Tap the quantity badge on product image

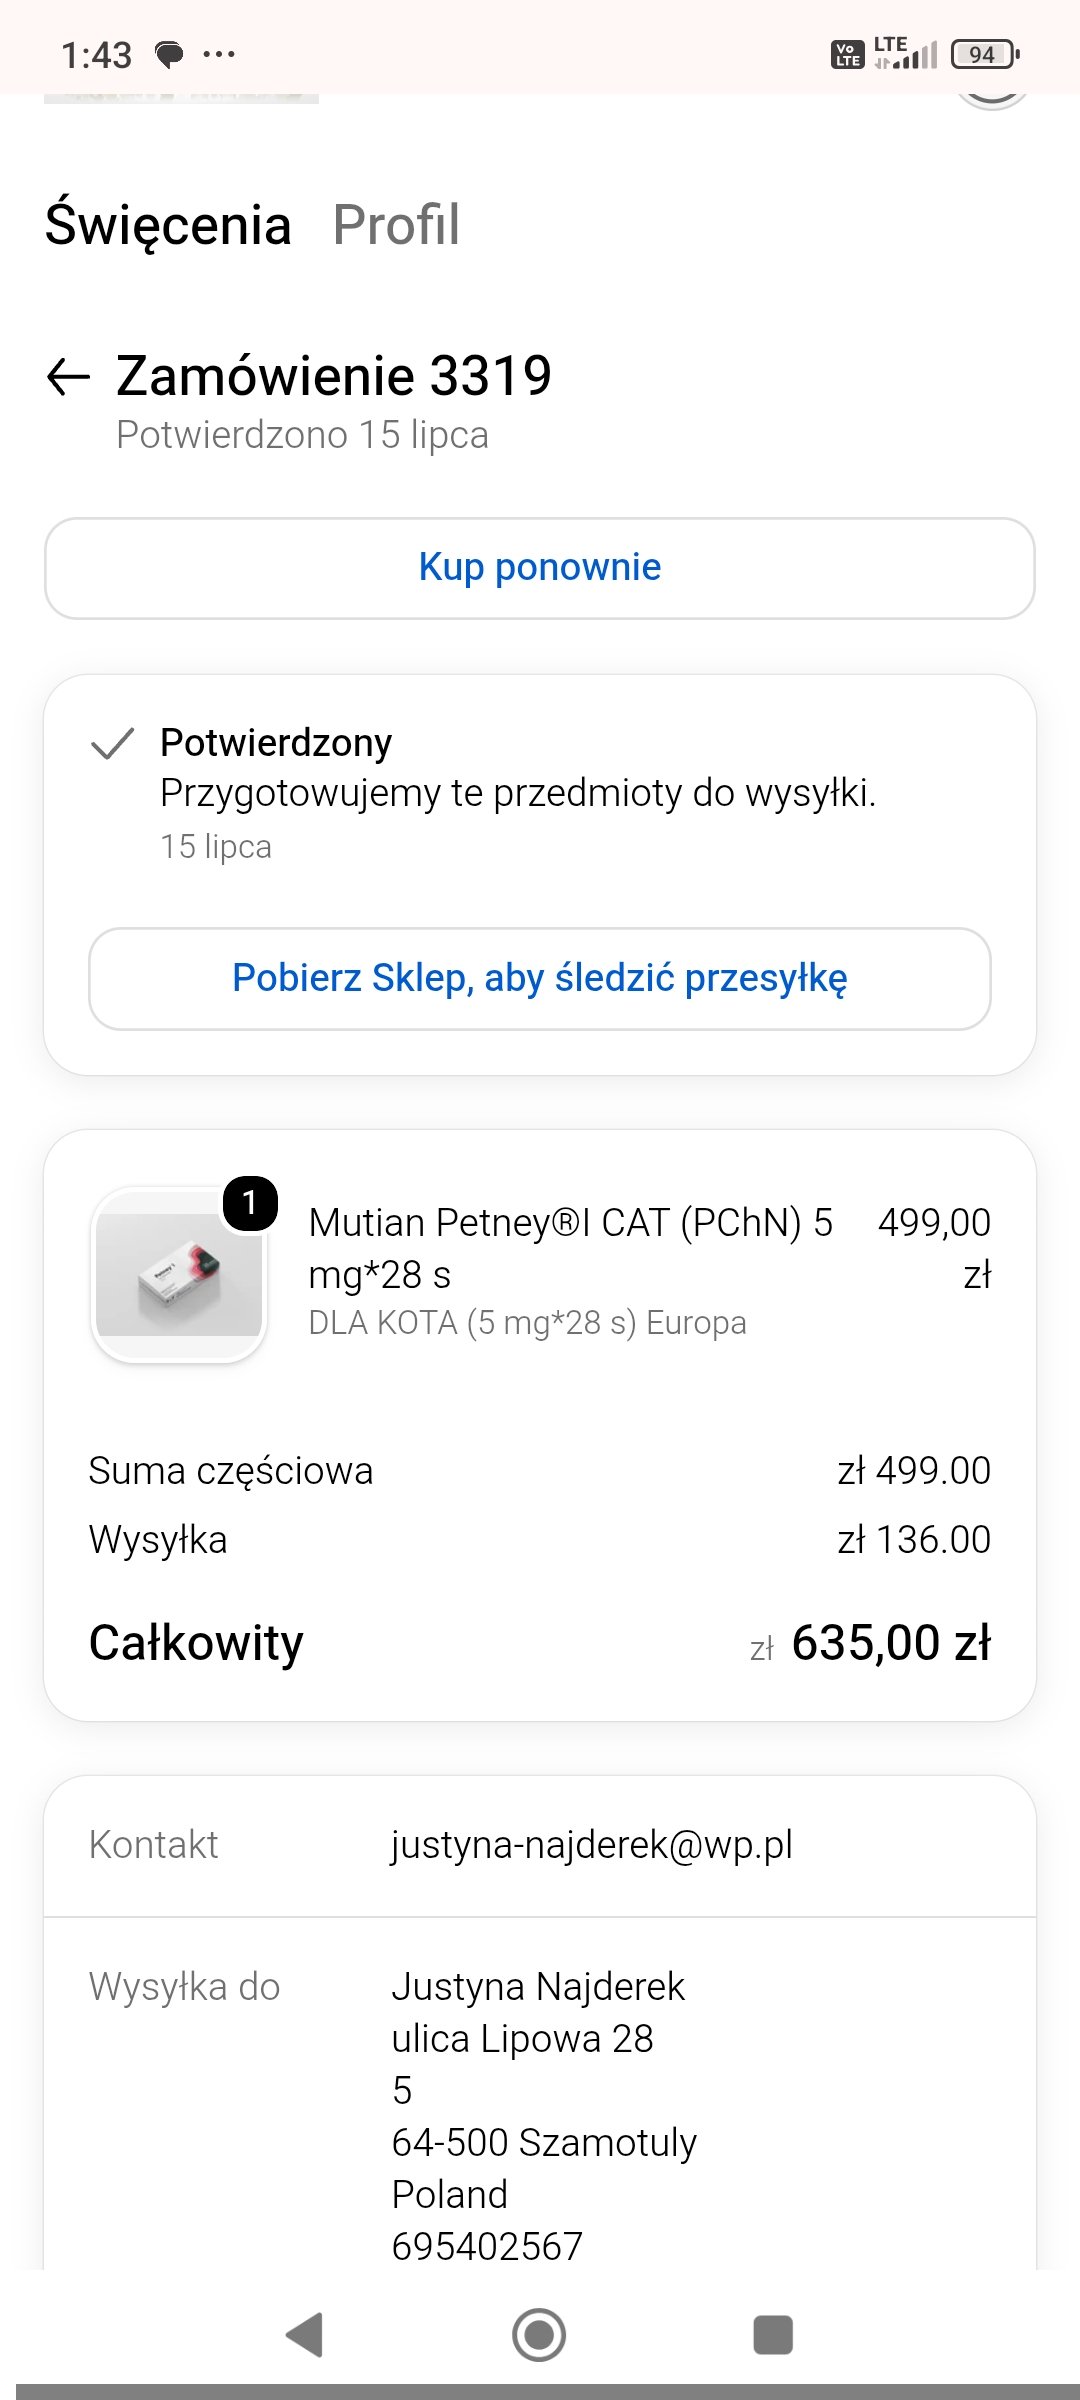click(250, 1203)
